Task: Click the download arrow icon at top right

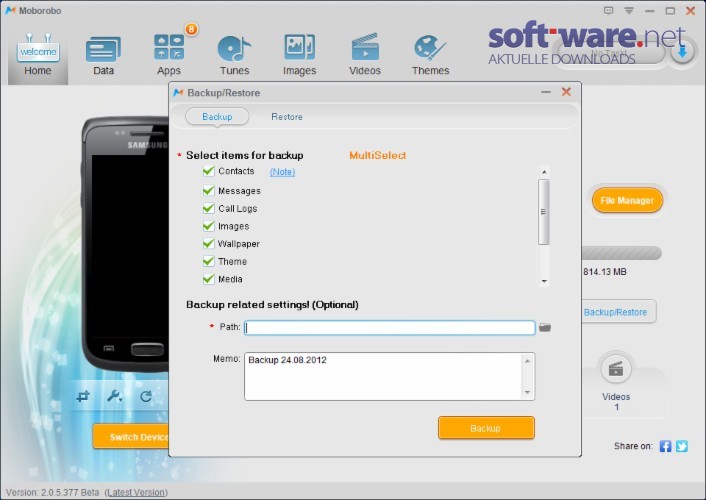Action: 682,53
